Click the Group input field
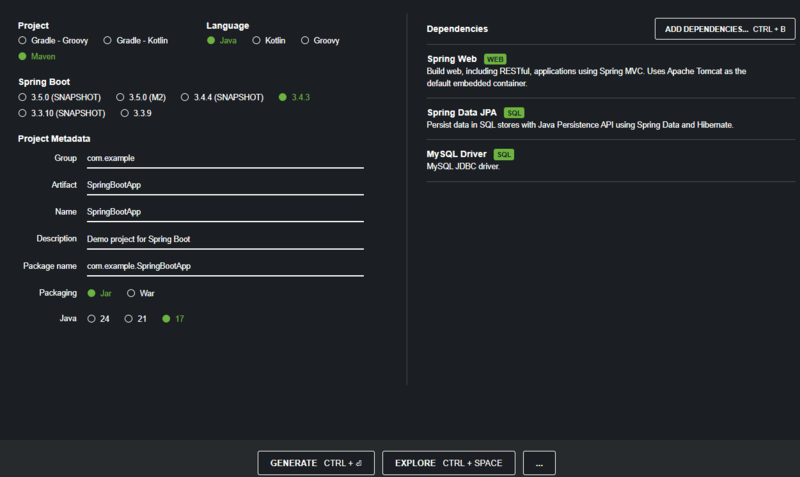This screenshot has width=800, height=477. [225, 159]
